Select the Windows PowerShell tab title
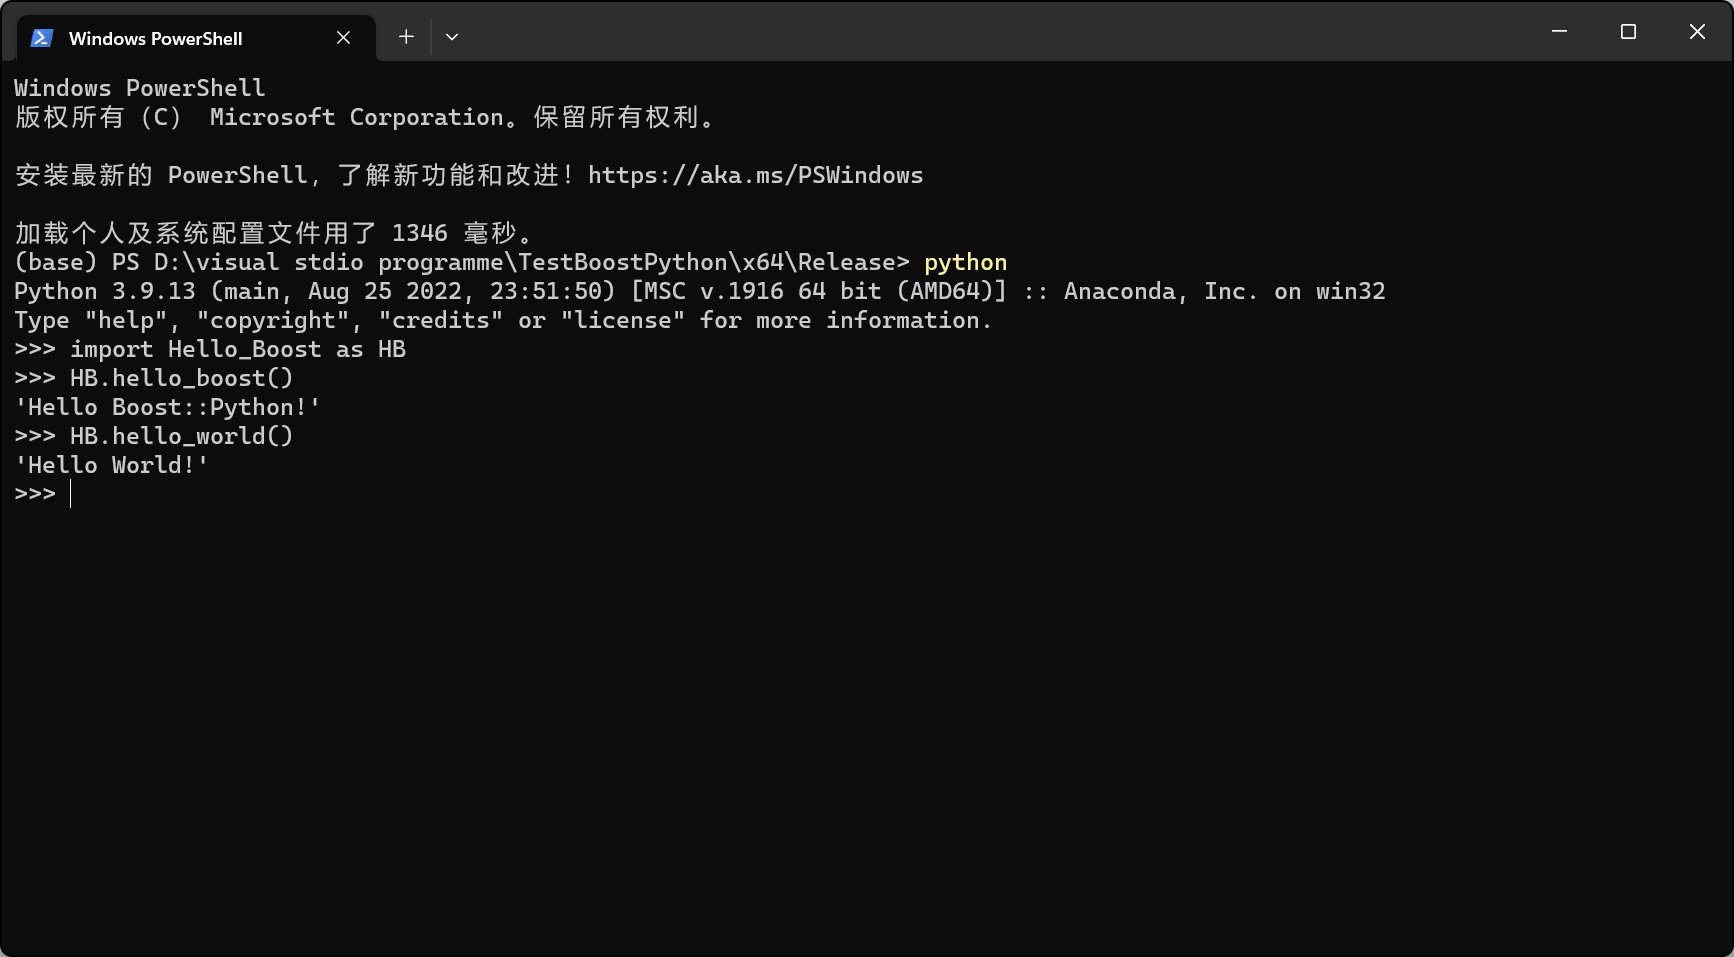 (155, 39)
